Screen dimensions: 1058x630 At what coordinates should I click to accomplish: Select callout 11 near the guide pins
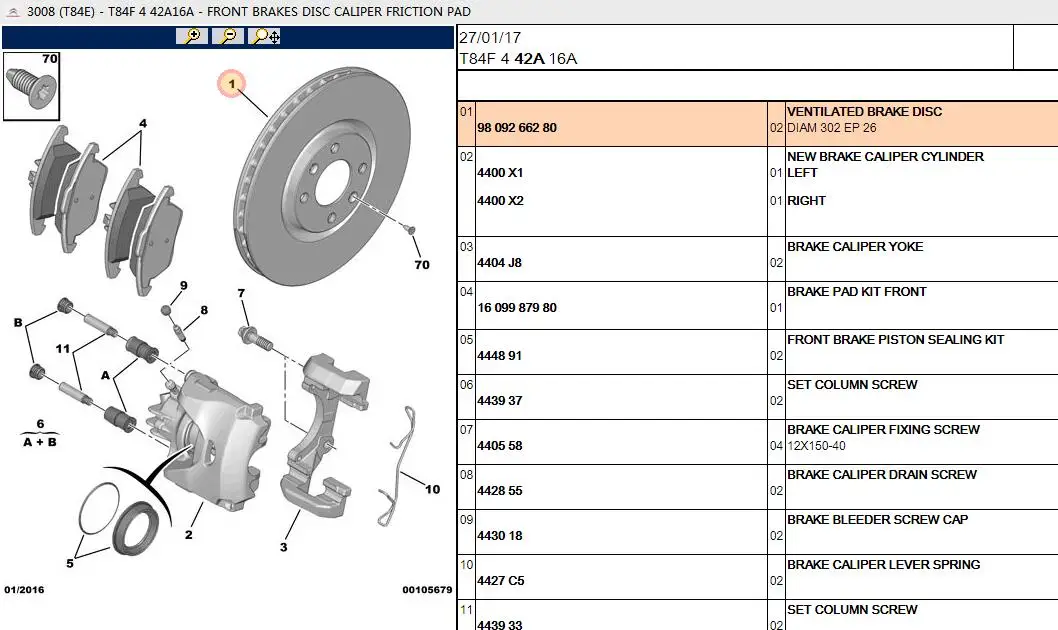(63, 348)
